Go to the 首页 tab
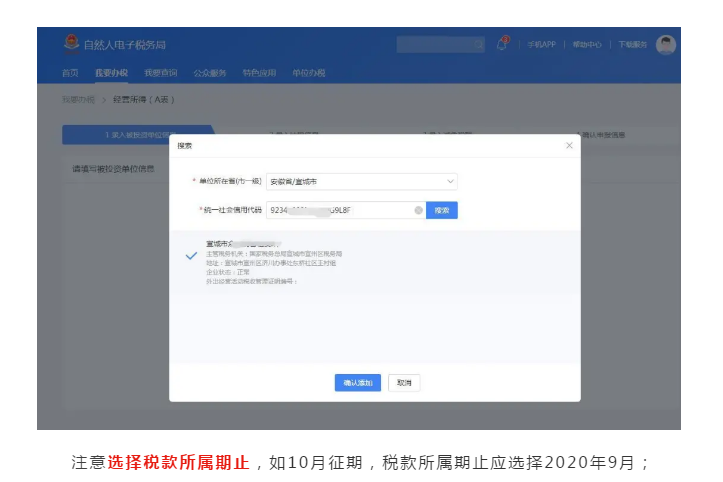 point(70,73)
